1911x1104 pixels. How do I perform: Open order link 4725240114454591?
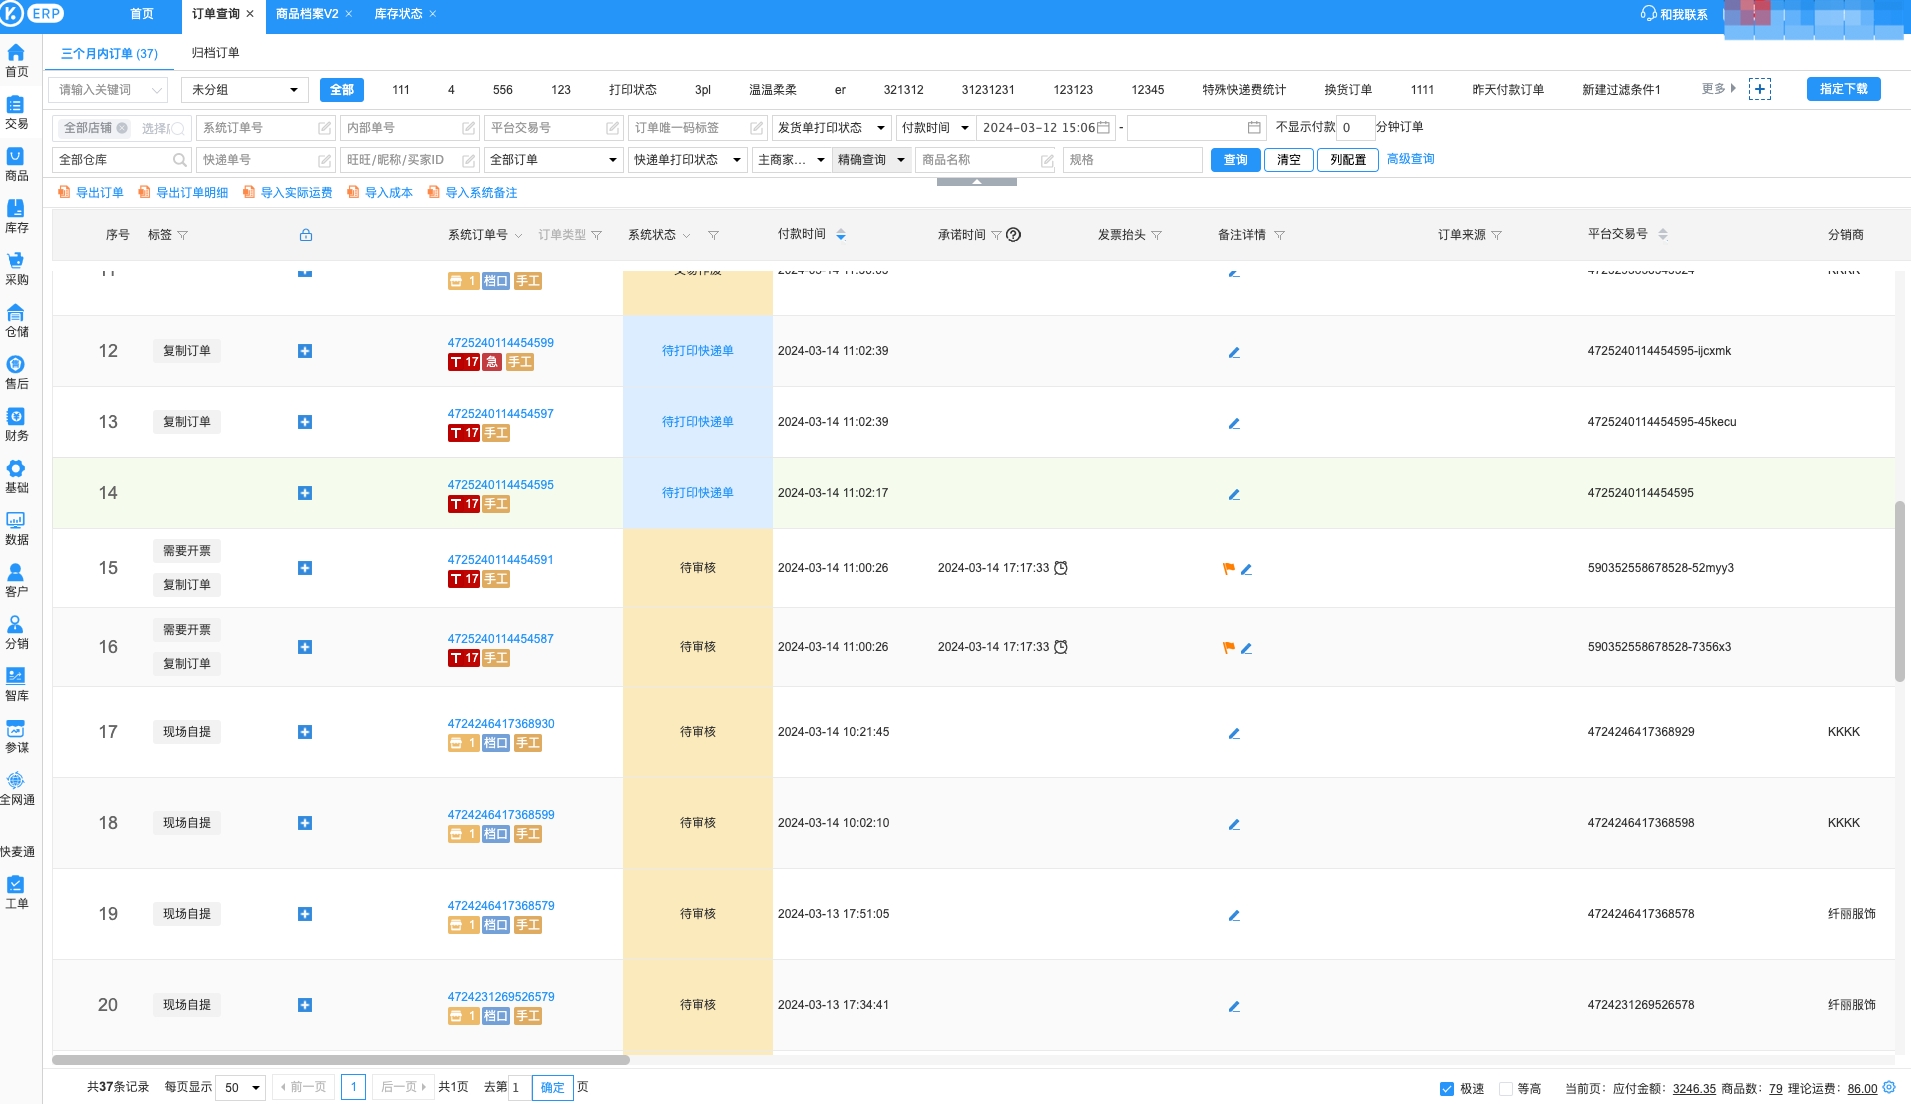tap(500, 560)
